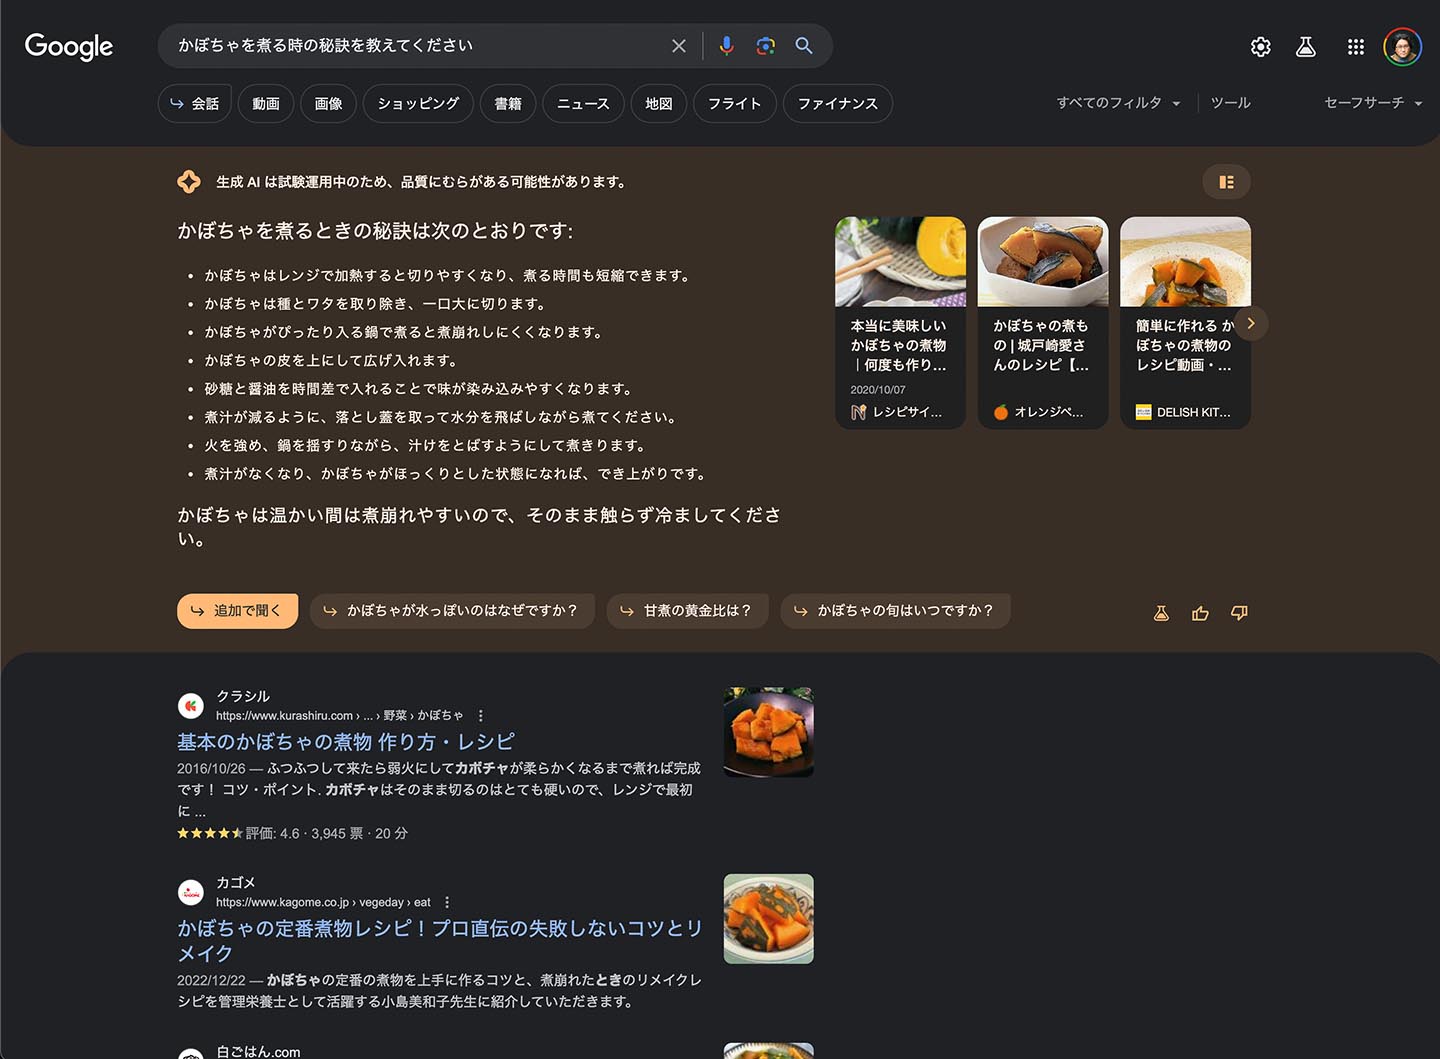Click kagome.co.jp URL breadcrumb
The width and height of the screenshot is (1440, 1059).
(x=323, y=903)
